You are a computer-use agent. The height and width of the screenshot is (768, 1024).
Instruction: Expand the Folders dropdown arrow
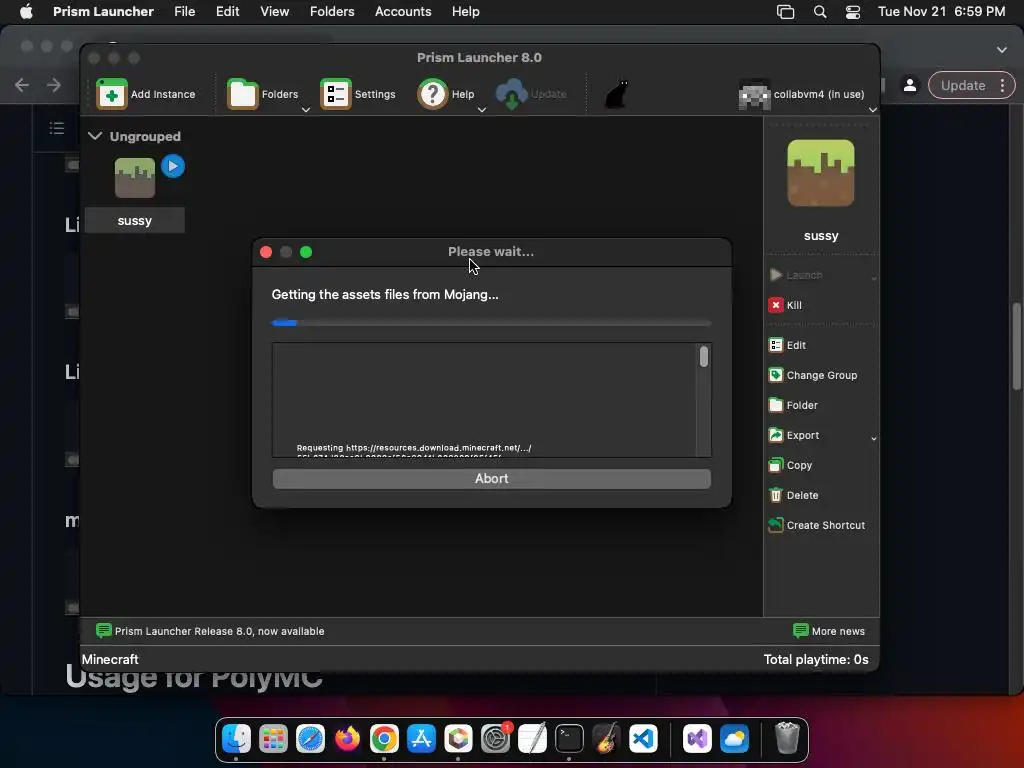click(x=306, y=110)
